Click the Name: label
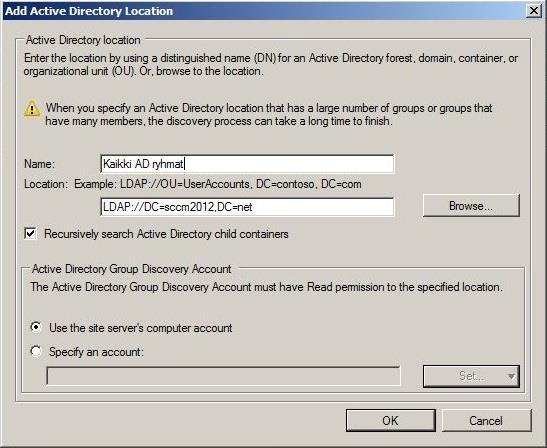The height and width of the screenshot is (448, 547). [39, 164]
